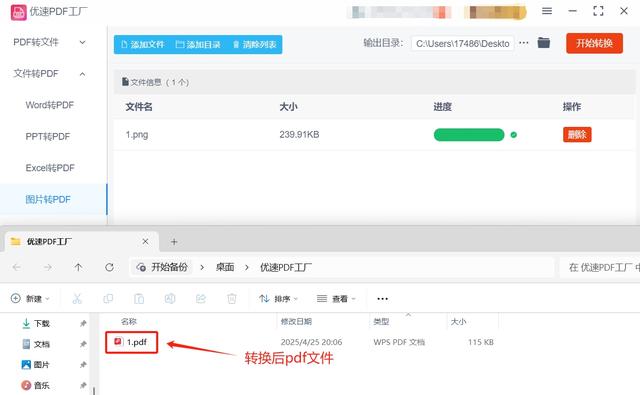Open 图片 in Explorer sidebar
The image size is (640, 395).
pyautogui.click(x=36, y=364)
